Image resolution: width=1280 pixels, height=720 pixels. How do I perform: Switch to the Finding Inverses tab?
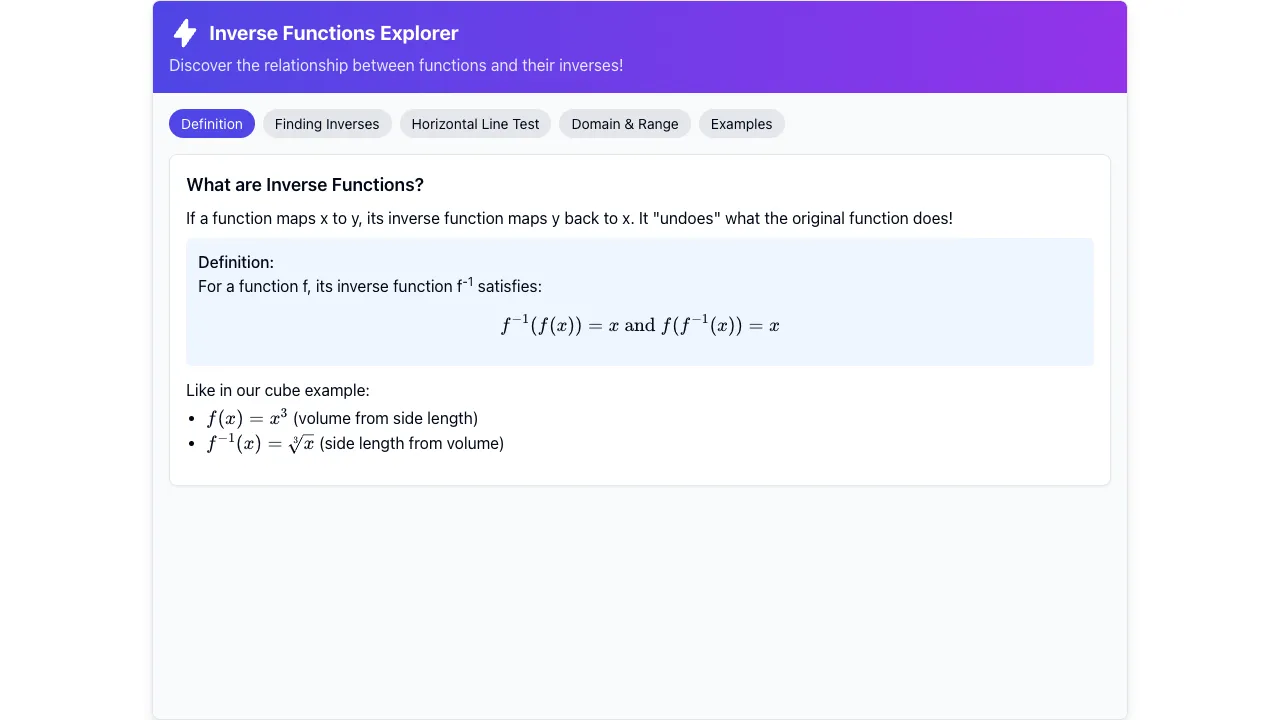[327, 124]
